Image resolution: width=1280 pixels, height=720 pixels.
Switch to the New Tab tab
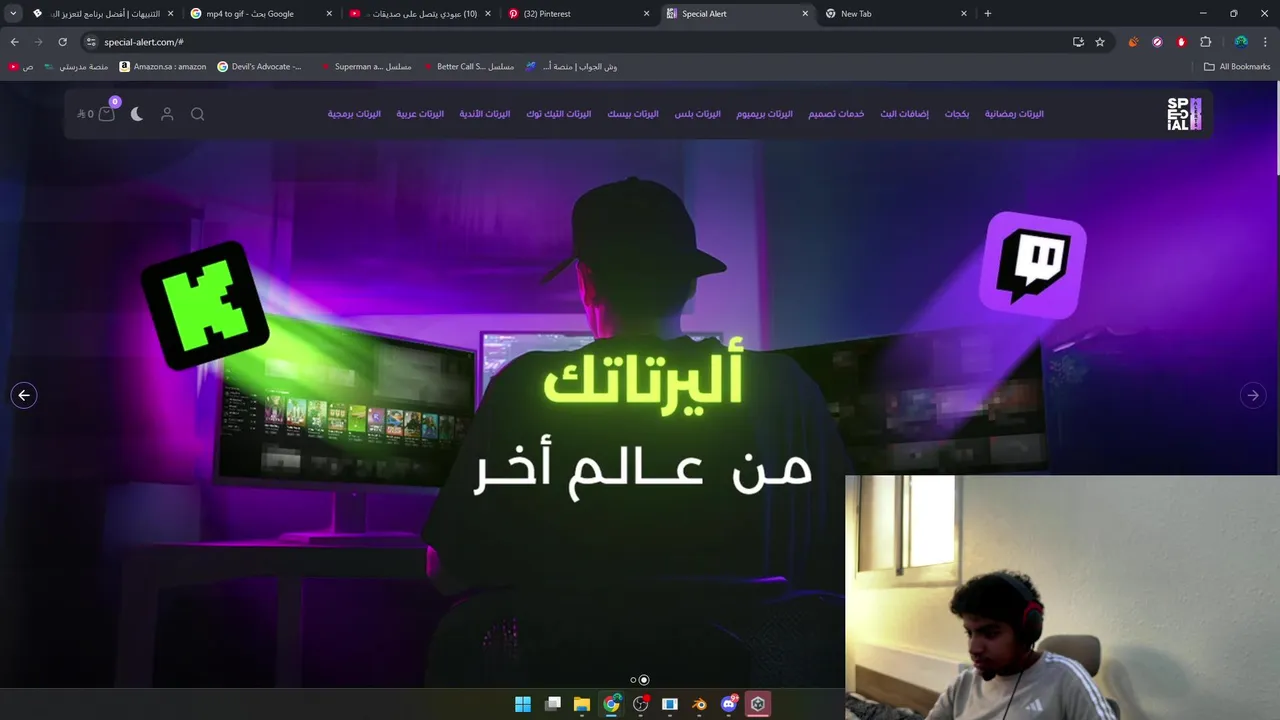(895, 14)
